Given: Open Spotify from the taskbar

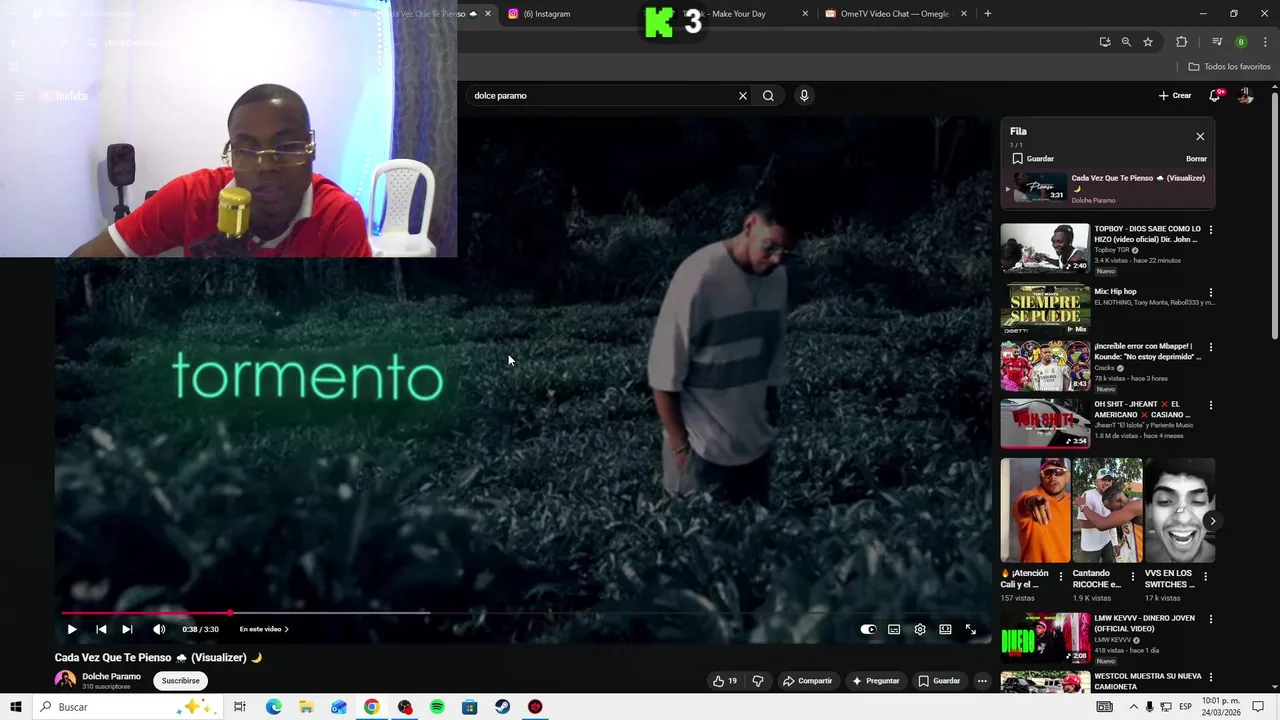Looking at the screenshot, I should coord(437,707).
